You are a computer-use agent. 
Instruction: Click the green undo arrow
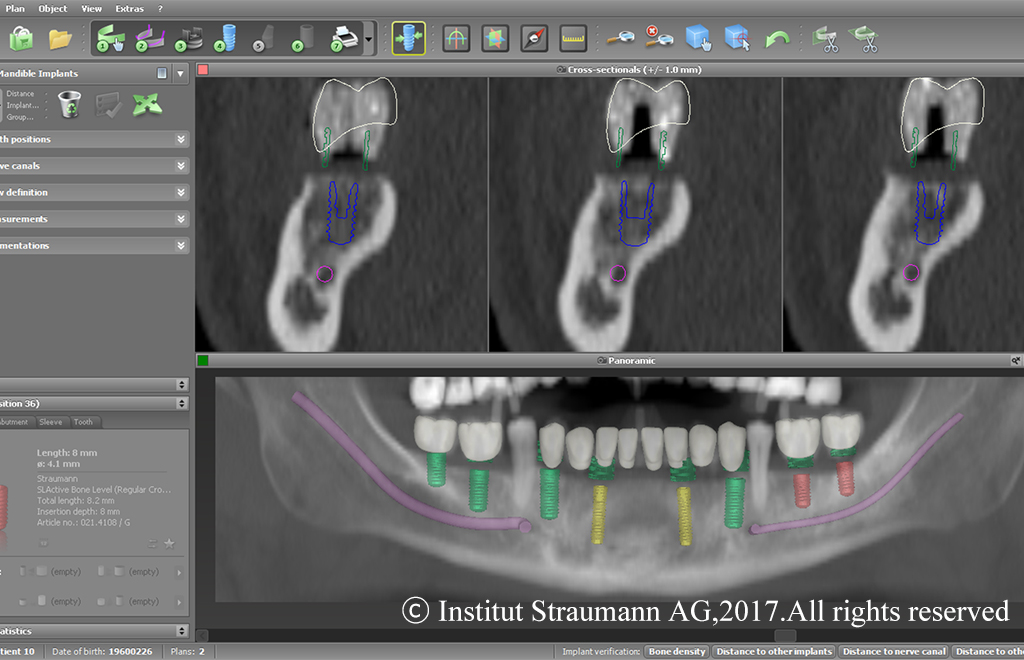click(x=778, y=39)
